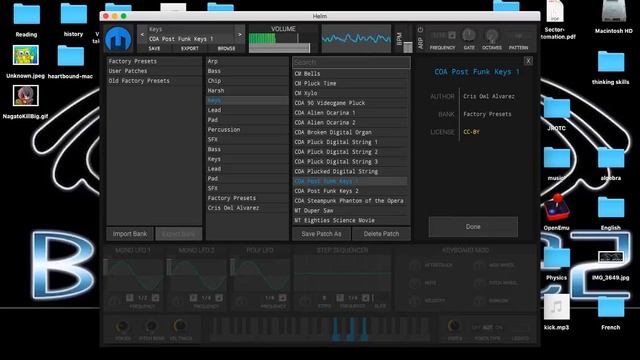Load CDA Pluck Digital String 1
The width and height of the screenshot is (640, 360).
point(351,142)
